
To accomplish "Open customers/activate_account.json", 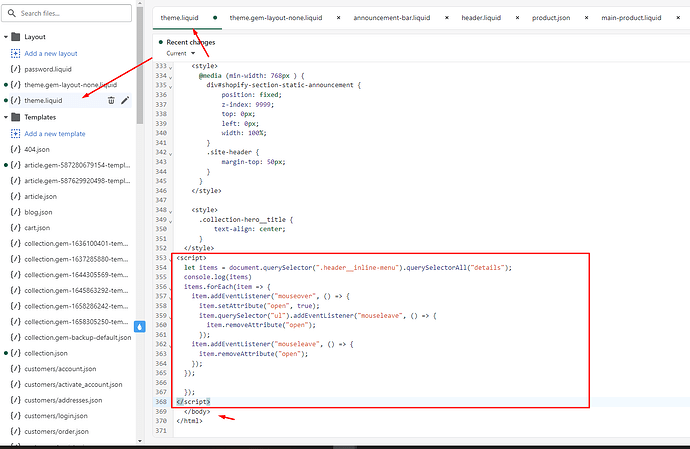I will click(73, 384).
